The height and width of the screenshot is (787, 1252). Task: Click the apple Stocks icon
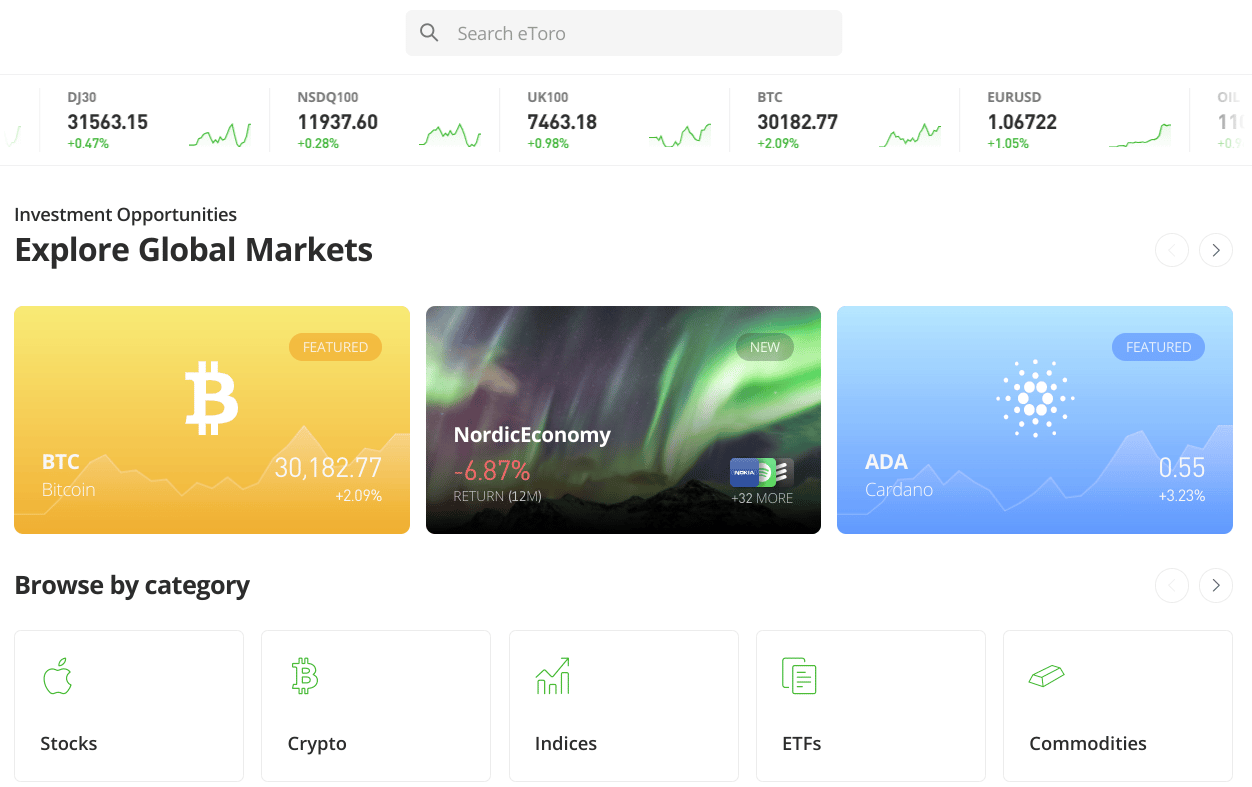click(x=58, y=676)
